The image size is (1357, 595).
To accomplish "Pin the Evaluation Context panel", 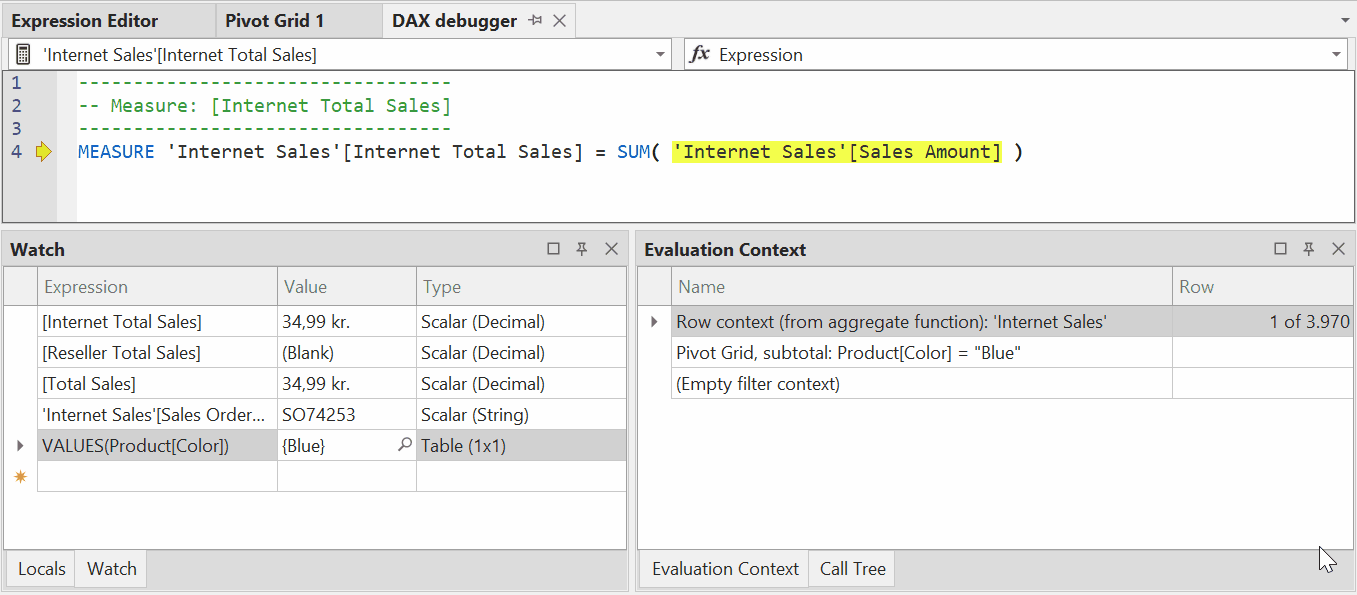I will [x=1309, y=249].
